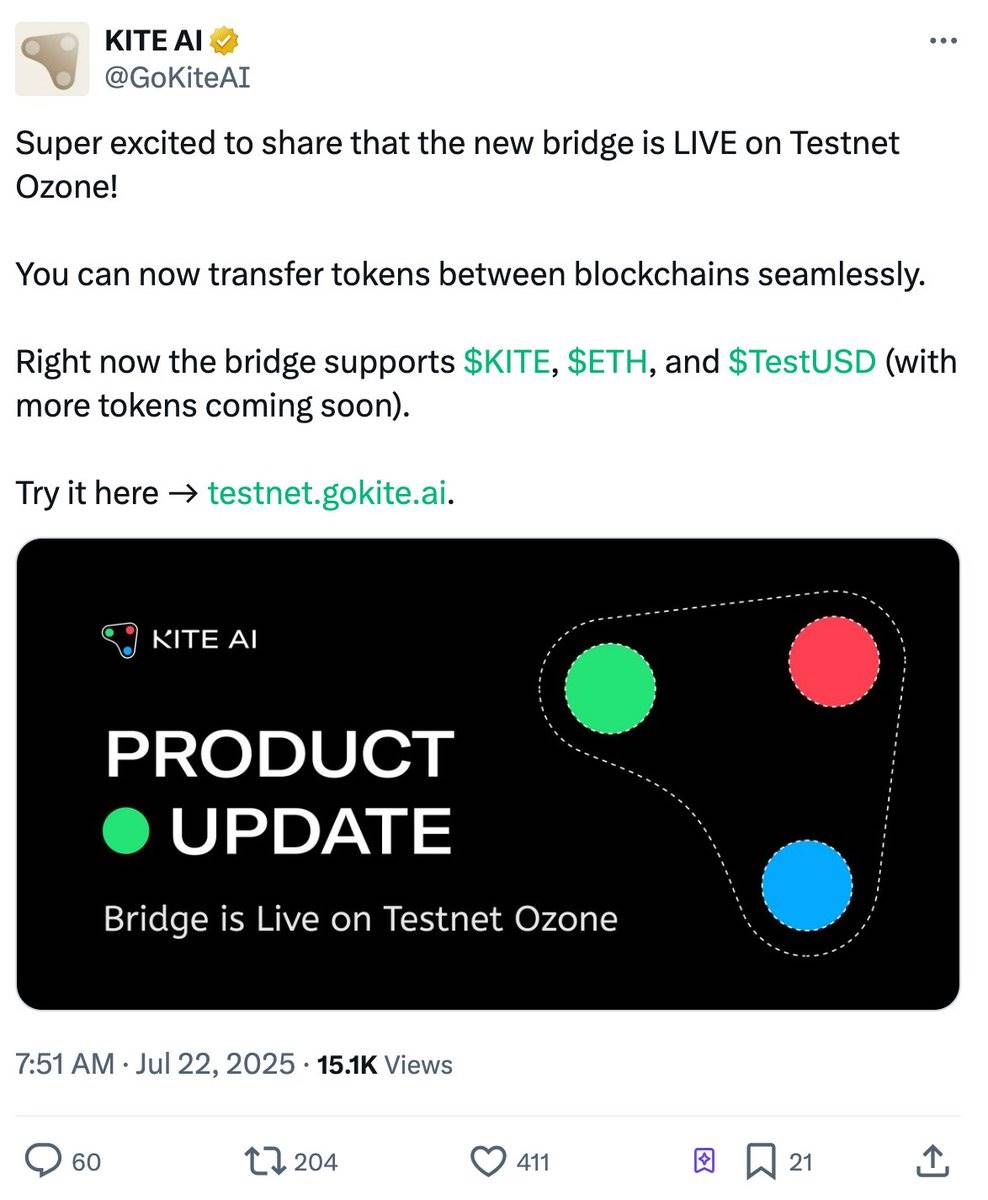Visit the testnet.gokite.ai link
This screenshot has height=1200, width=988.
[x=325, y=492]
